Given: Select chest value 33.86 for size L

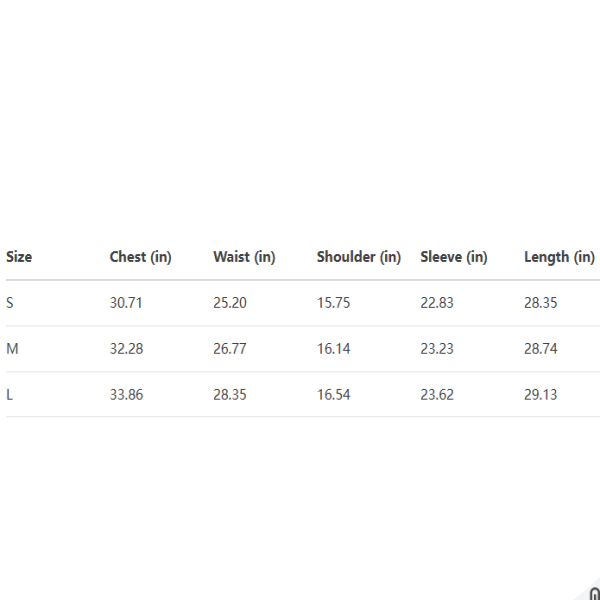Looking at the screenshot, I should (126, 395).
